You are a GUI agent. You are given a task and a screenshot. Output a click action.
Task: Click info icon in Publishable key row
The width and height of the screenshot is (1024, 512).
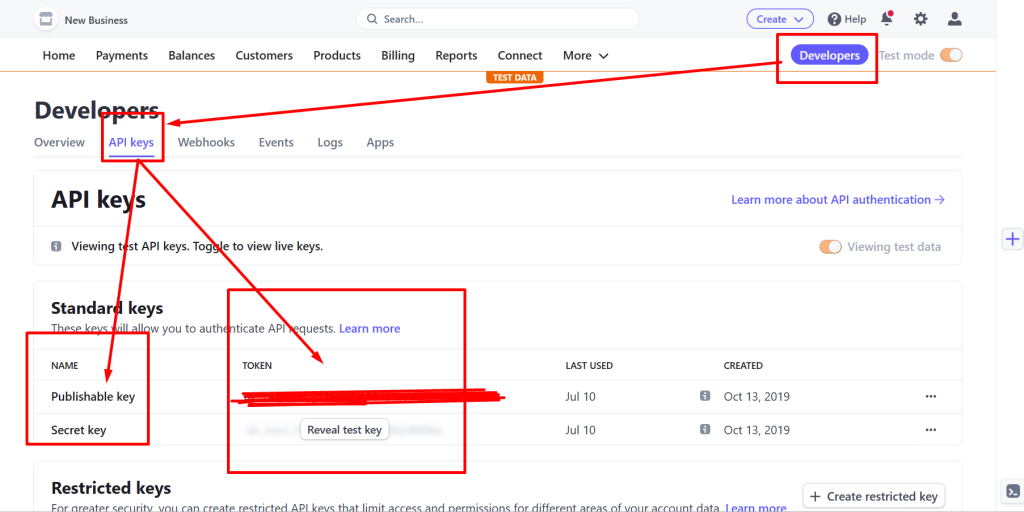pyautogui.click(x=705, y=396)
